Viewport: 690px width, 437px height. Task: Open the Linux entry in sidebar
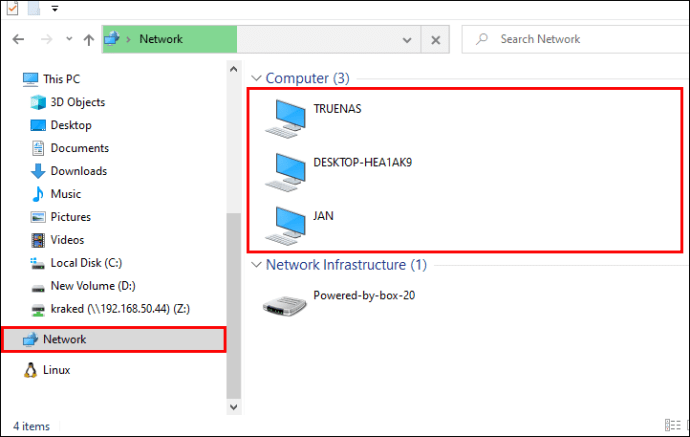[56, 370]
